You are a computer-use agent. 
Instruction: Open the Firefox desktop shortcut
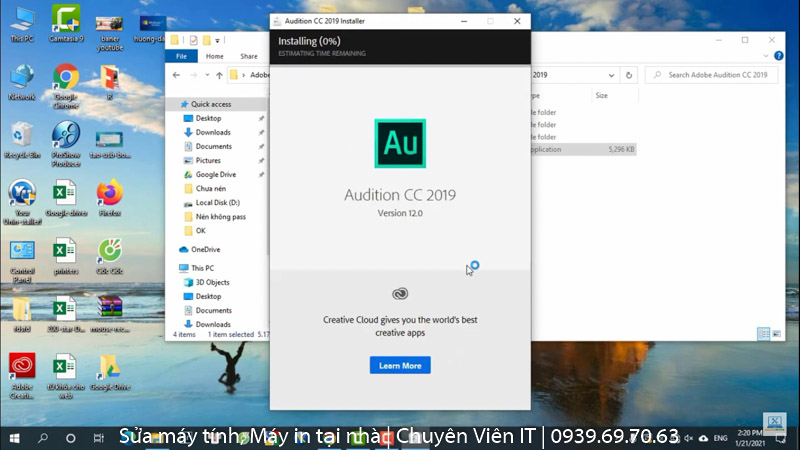click(110, 191)
